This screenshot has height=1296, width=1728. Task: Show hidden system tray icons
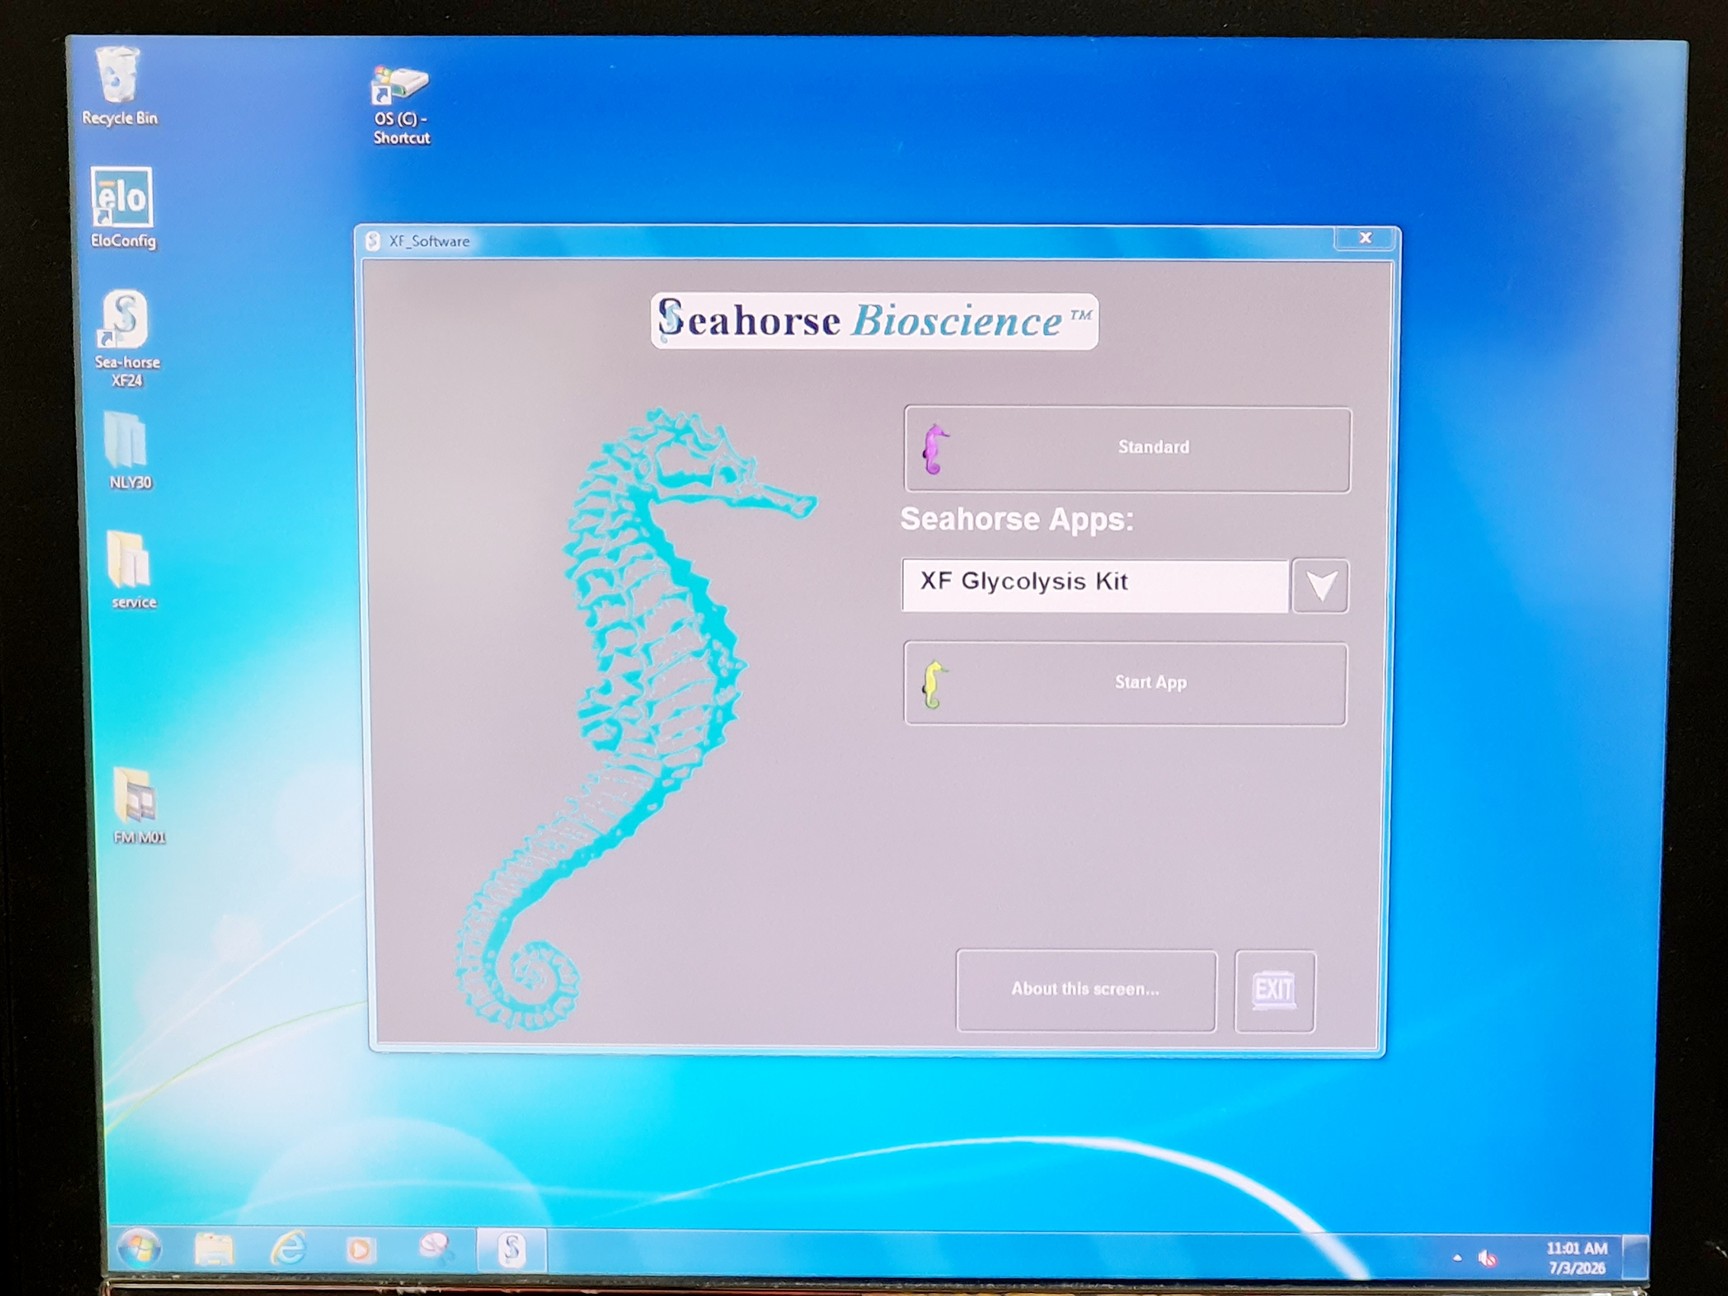click(1457, 1258)
